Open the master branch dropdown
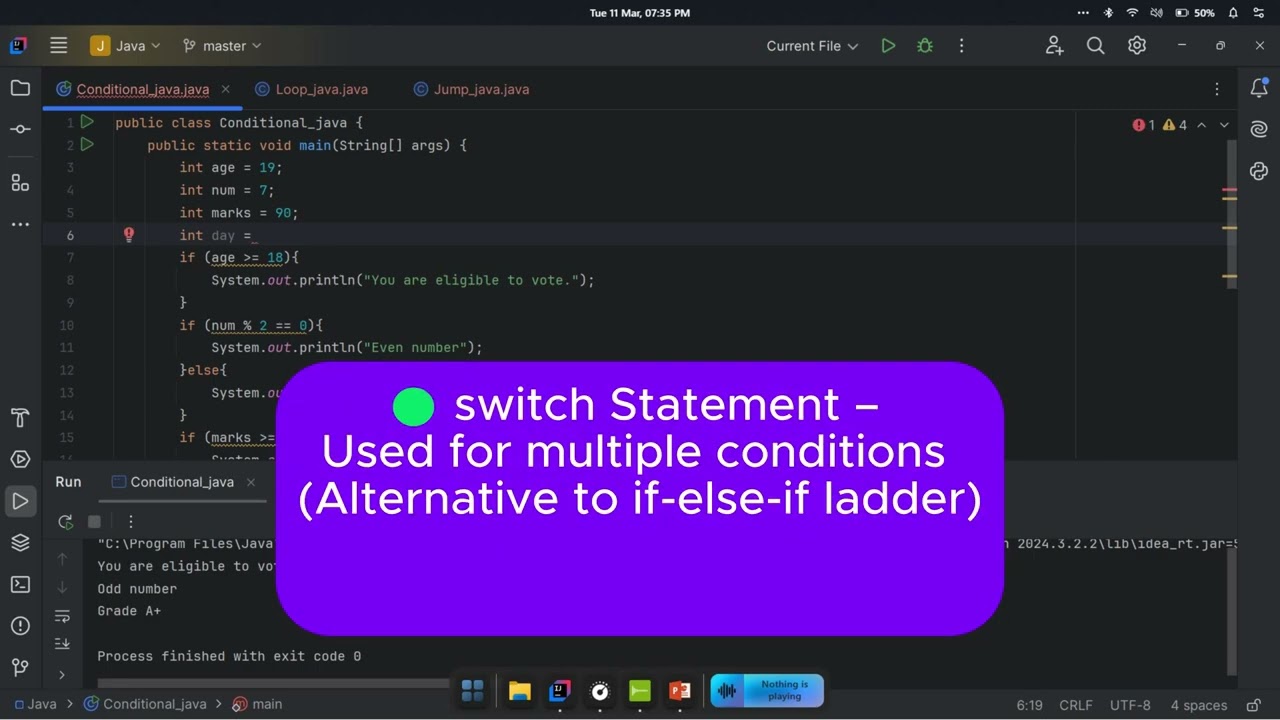The image size is (1280, 720). [x=222, y=45]
